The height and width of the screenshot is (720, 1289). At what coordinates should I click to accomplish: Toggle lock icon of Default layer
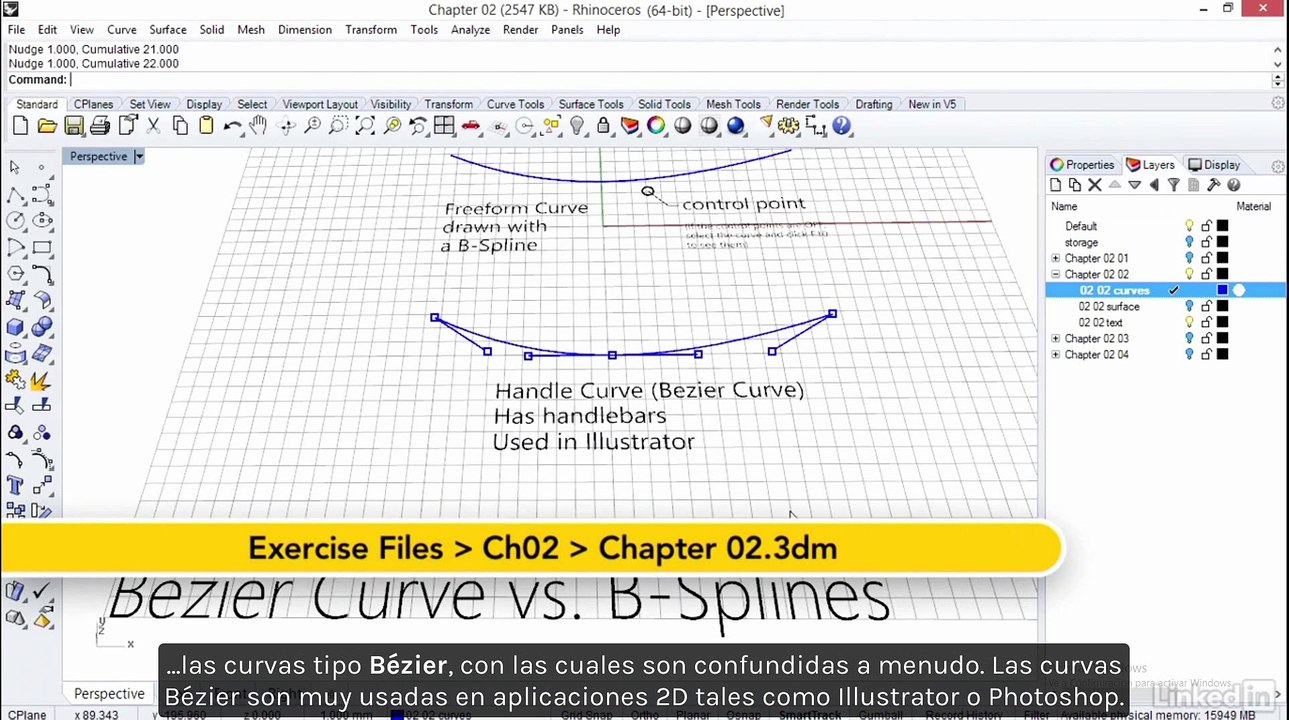1206,226
